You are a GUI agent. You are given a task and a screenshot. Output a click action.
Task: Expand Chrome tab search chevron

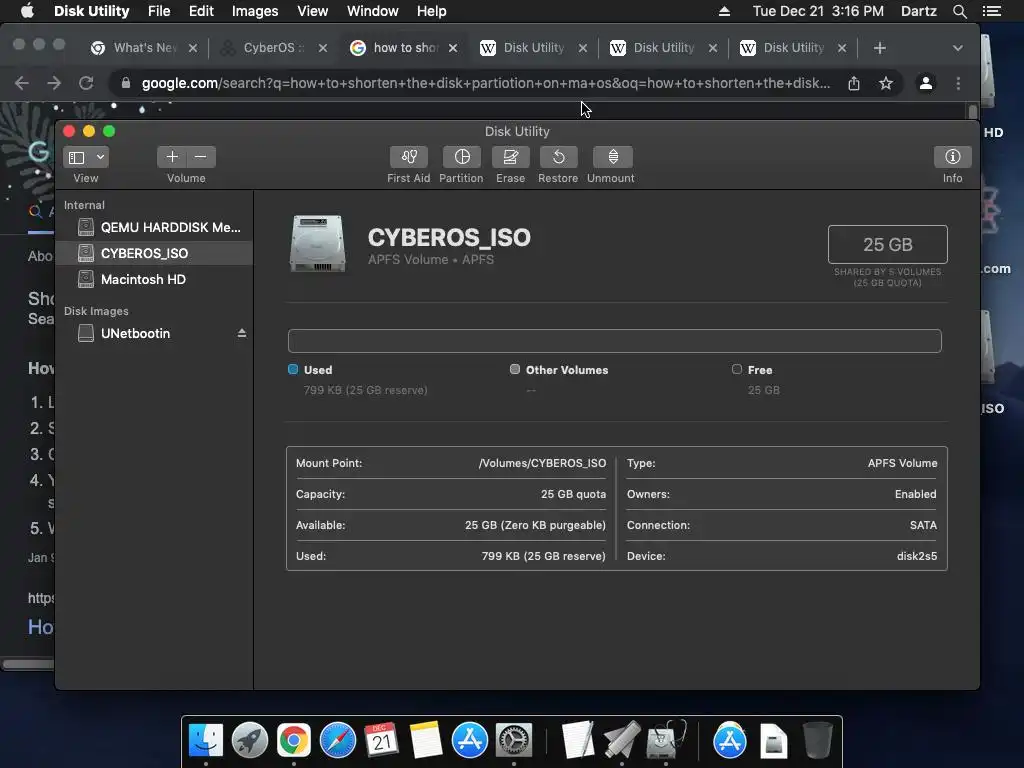(x=957, y=48)
